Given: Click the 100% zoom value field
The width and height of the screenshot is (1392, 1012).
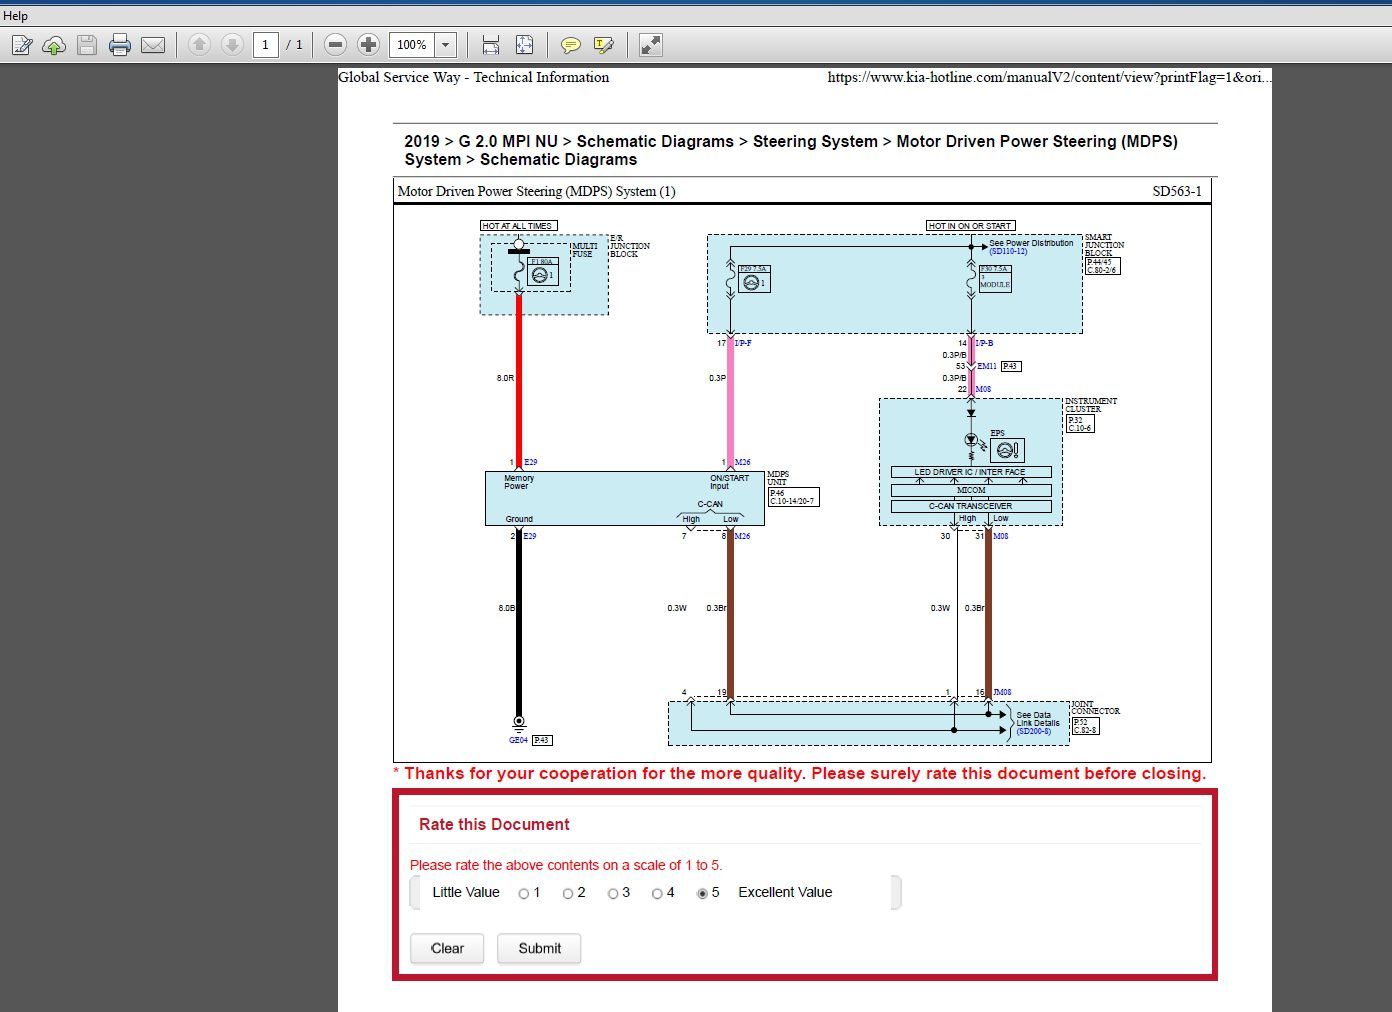Looking at the screenshot, I should pos(412,45).
